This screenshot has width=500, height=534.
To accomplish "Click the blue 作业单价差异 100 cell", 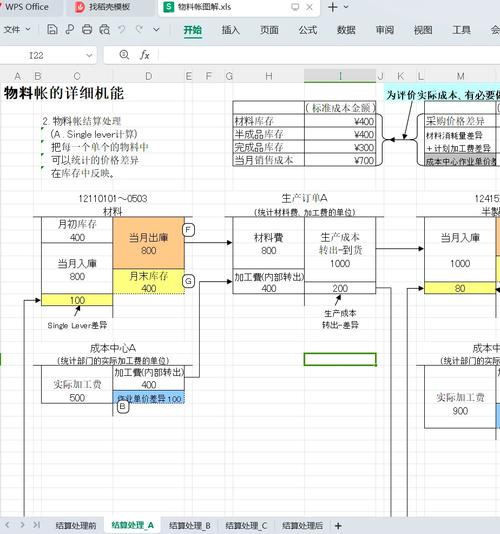I will point(149,398).
